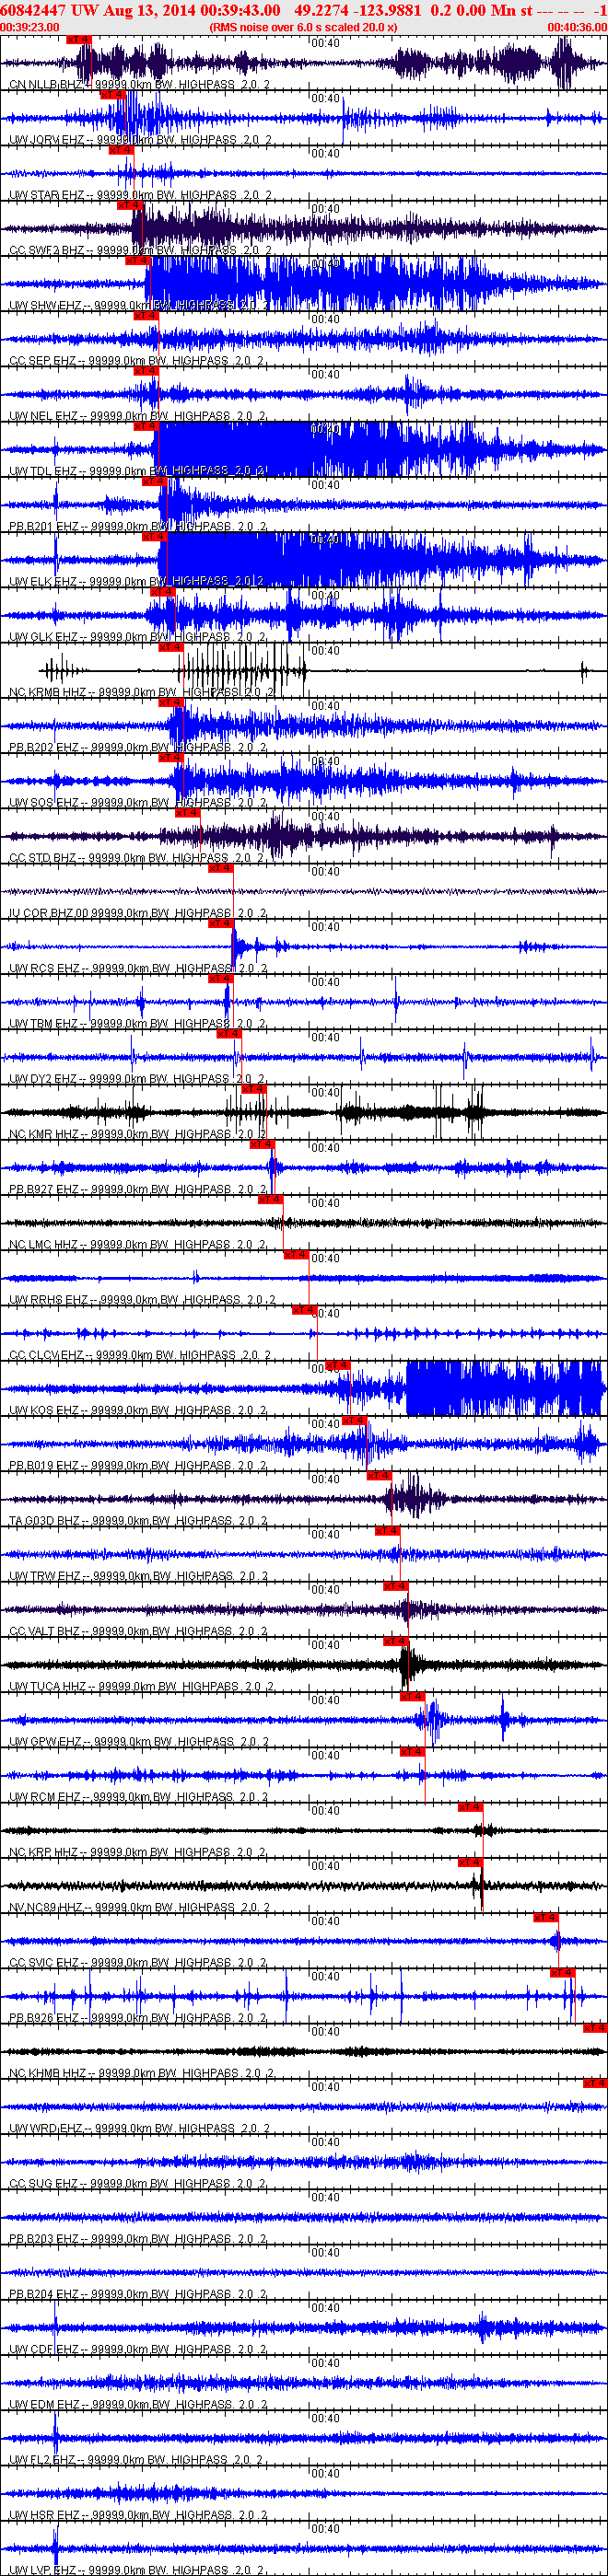Select the UW RCM EHZ station label
Image resolution: width=608 pixels, height=2576 pixels.
138,1797
